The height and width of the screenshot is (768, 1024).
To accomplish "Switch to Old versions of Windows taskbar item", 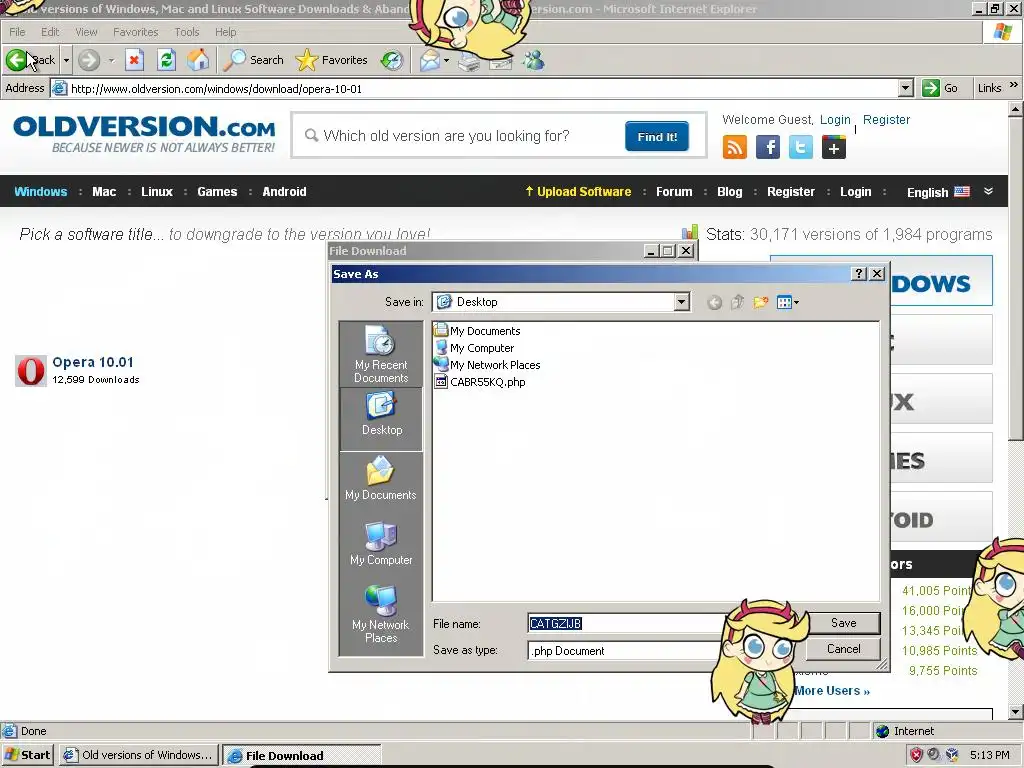I will click(138, 755).
